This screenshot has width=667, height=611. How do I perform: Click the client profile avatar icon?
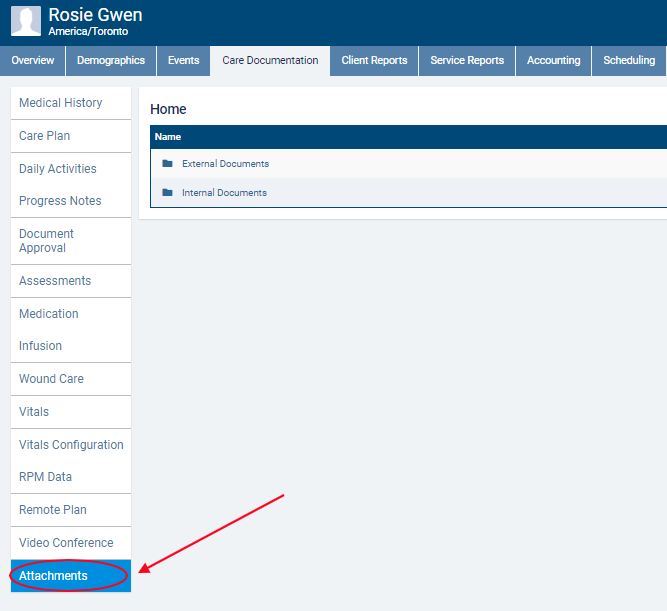click(x=26, y=21)
